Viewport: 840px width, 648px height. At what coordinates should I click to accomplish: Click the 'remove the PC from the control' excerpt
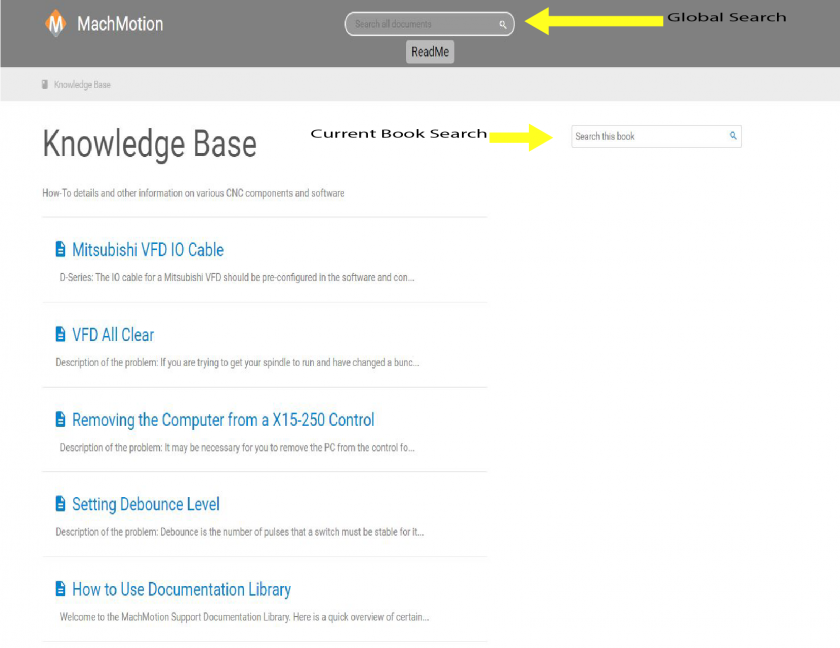237,447
